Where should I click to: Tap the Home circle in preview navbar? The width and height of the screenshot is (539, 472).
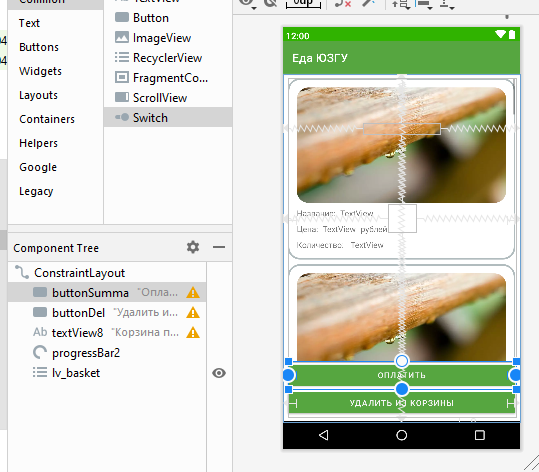click(x=402, y=435)
